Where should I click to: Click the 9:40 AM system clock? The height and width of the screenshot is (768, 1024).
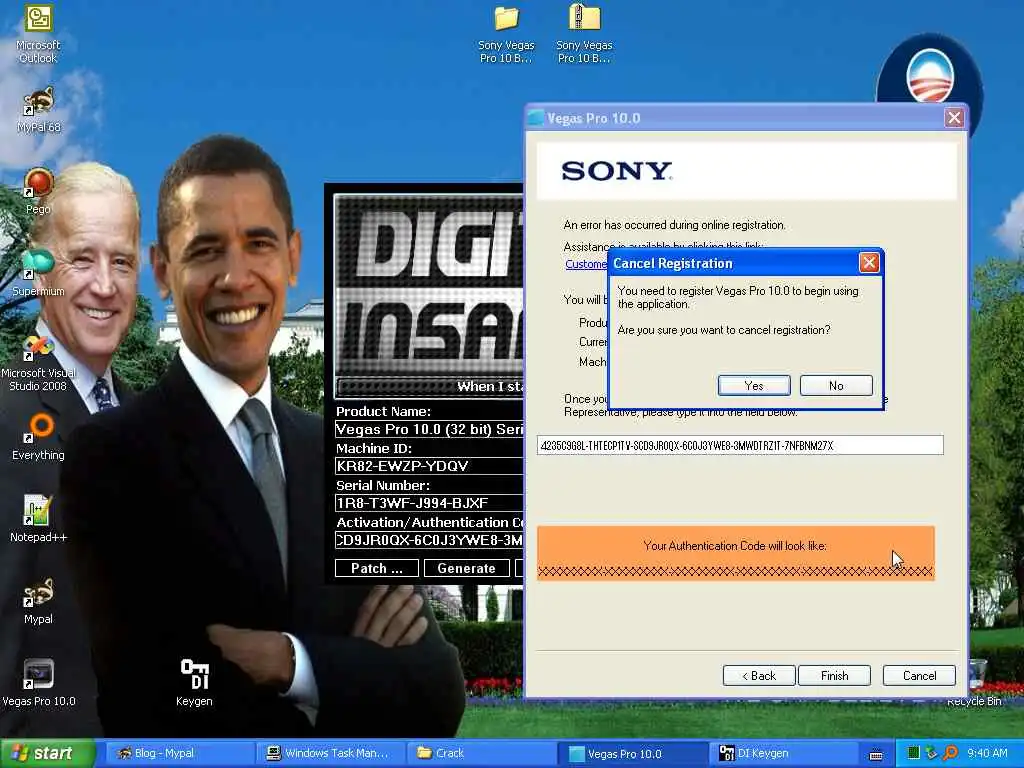tap(987, 753)
